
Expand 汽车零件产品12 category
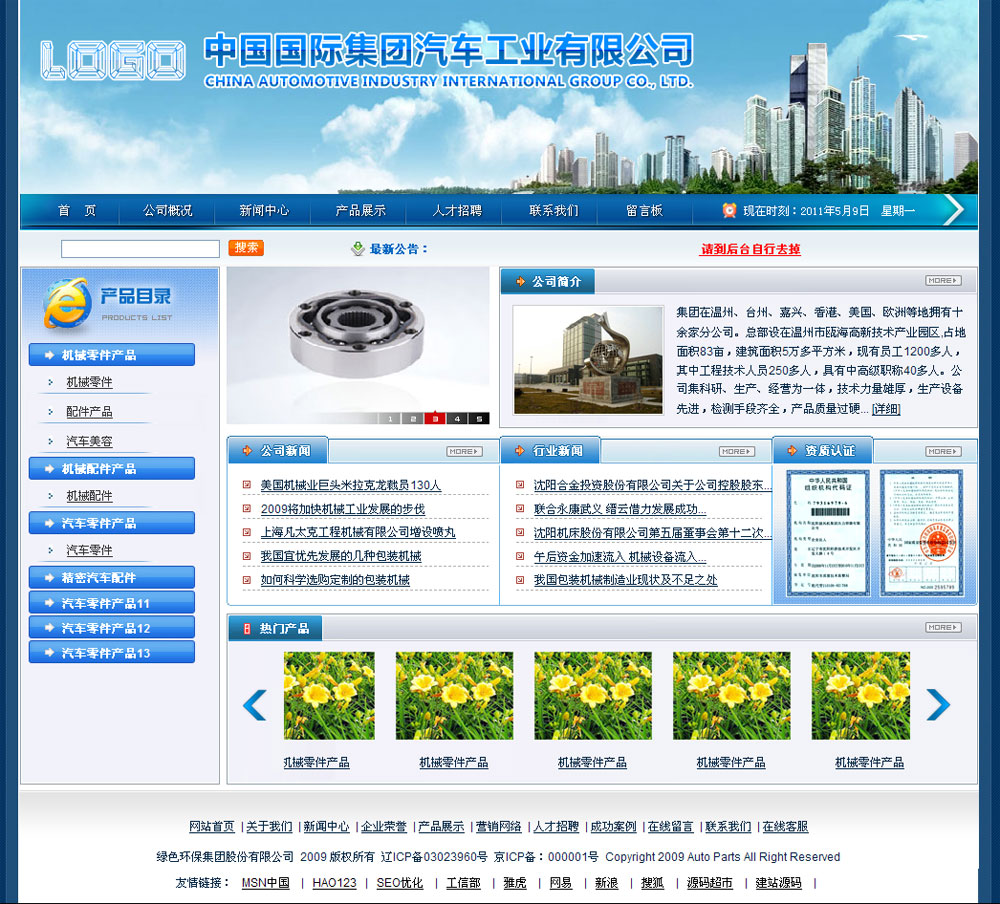pos(112,628)
